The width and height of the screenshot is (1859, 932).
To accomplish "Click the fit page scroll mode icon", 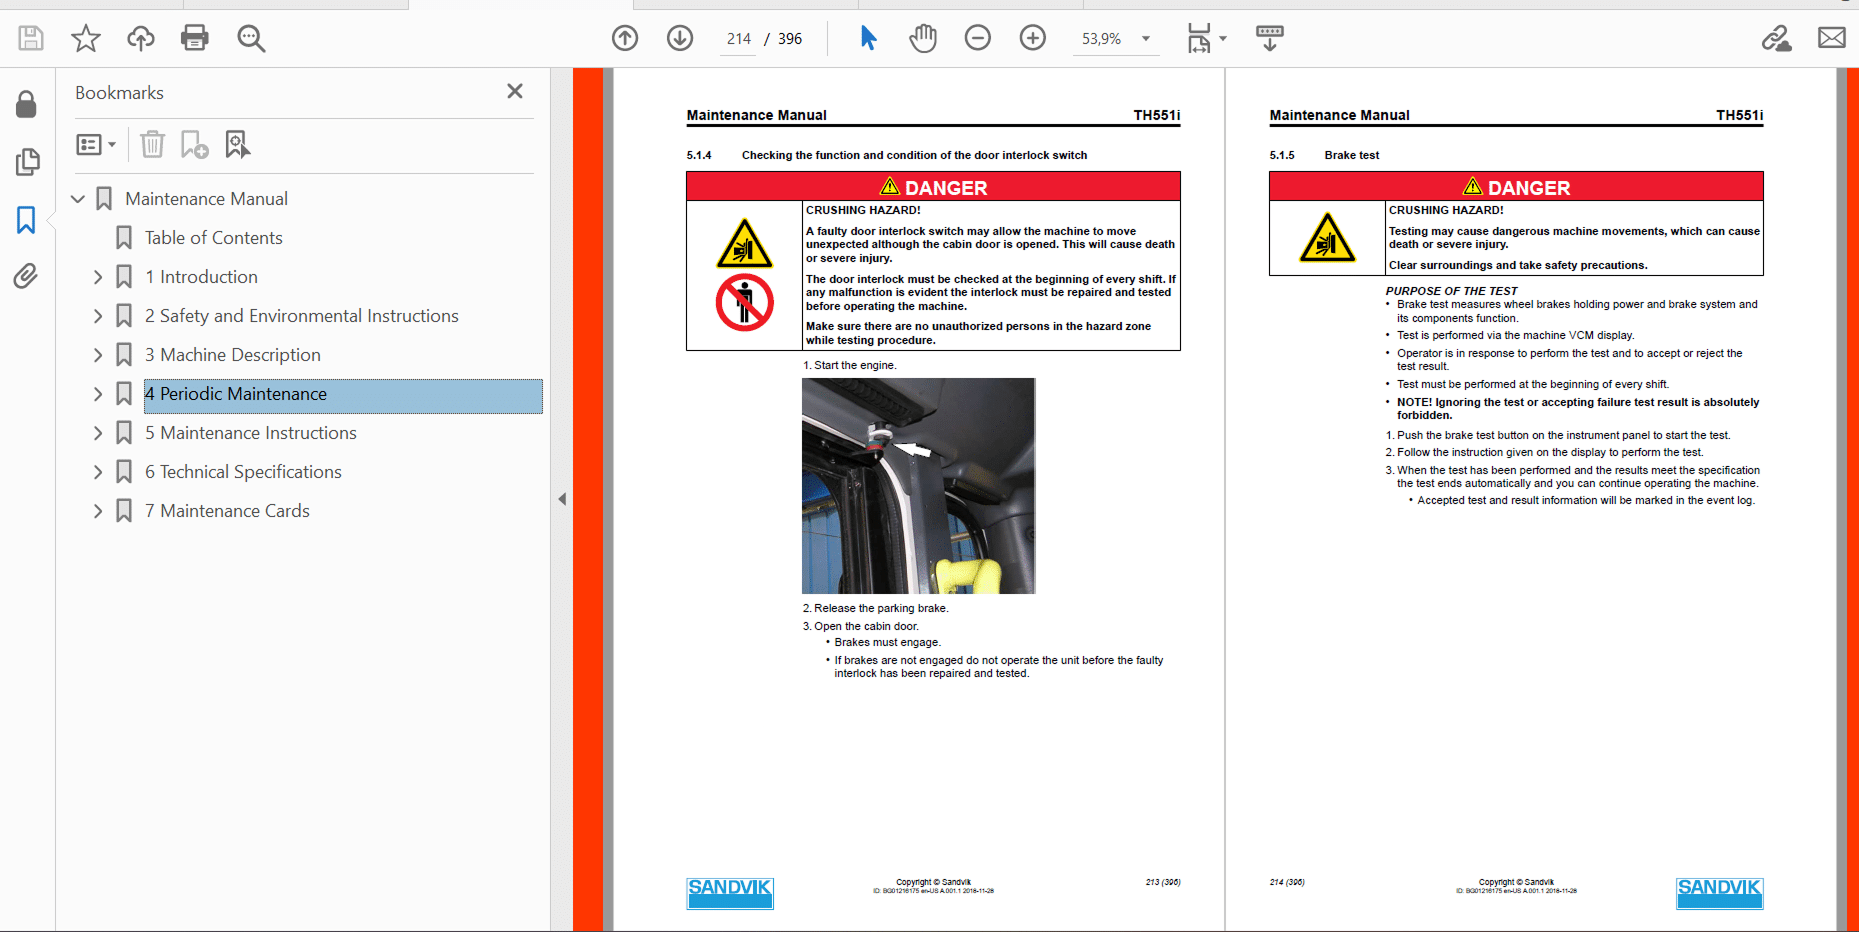I will pyautogui.click(x=1199, y=38).
